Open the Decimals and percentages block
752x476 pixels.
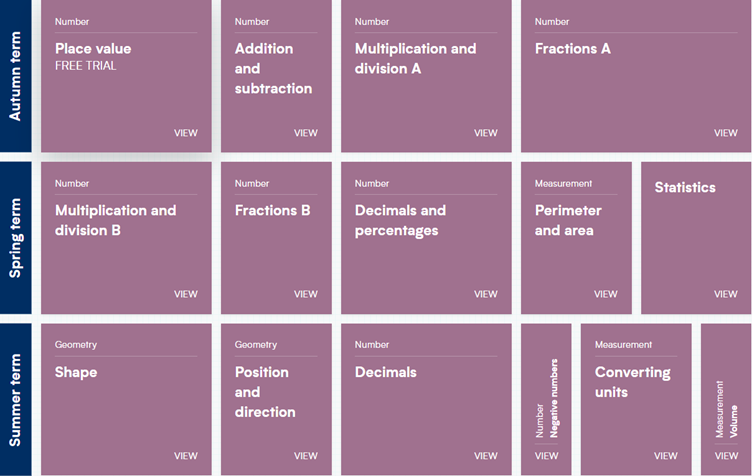(425, 238)
